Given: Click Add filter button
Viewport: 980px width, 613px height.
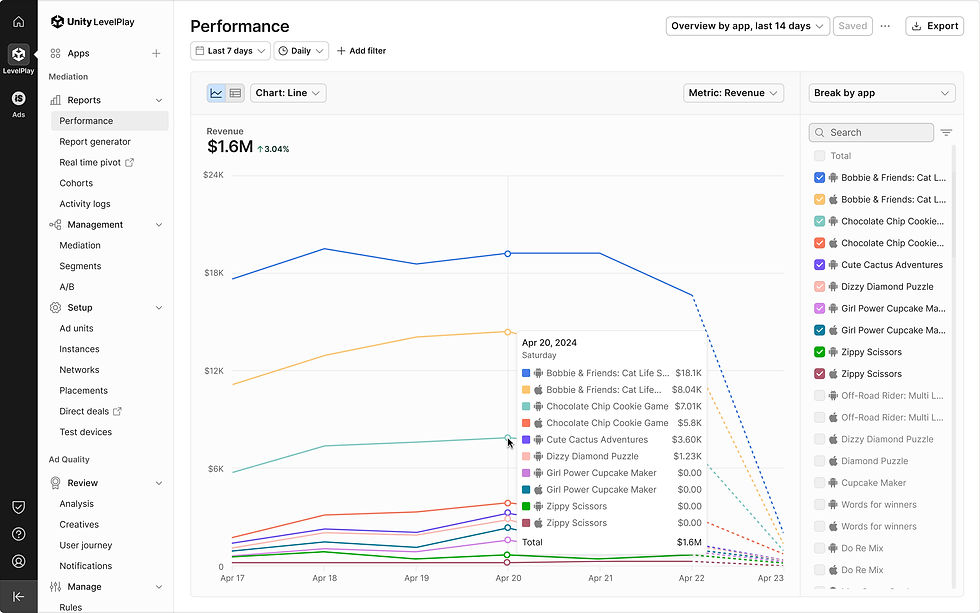Looking at the screenshot, I should (361, 51).
